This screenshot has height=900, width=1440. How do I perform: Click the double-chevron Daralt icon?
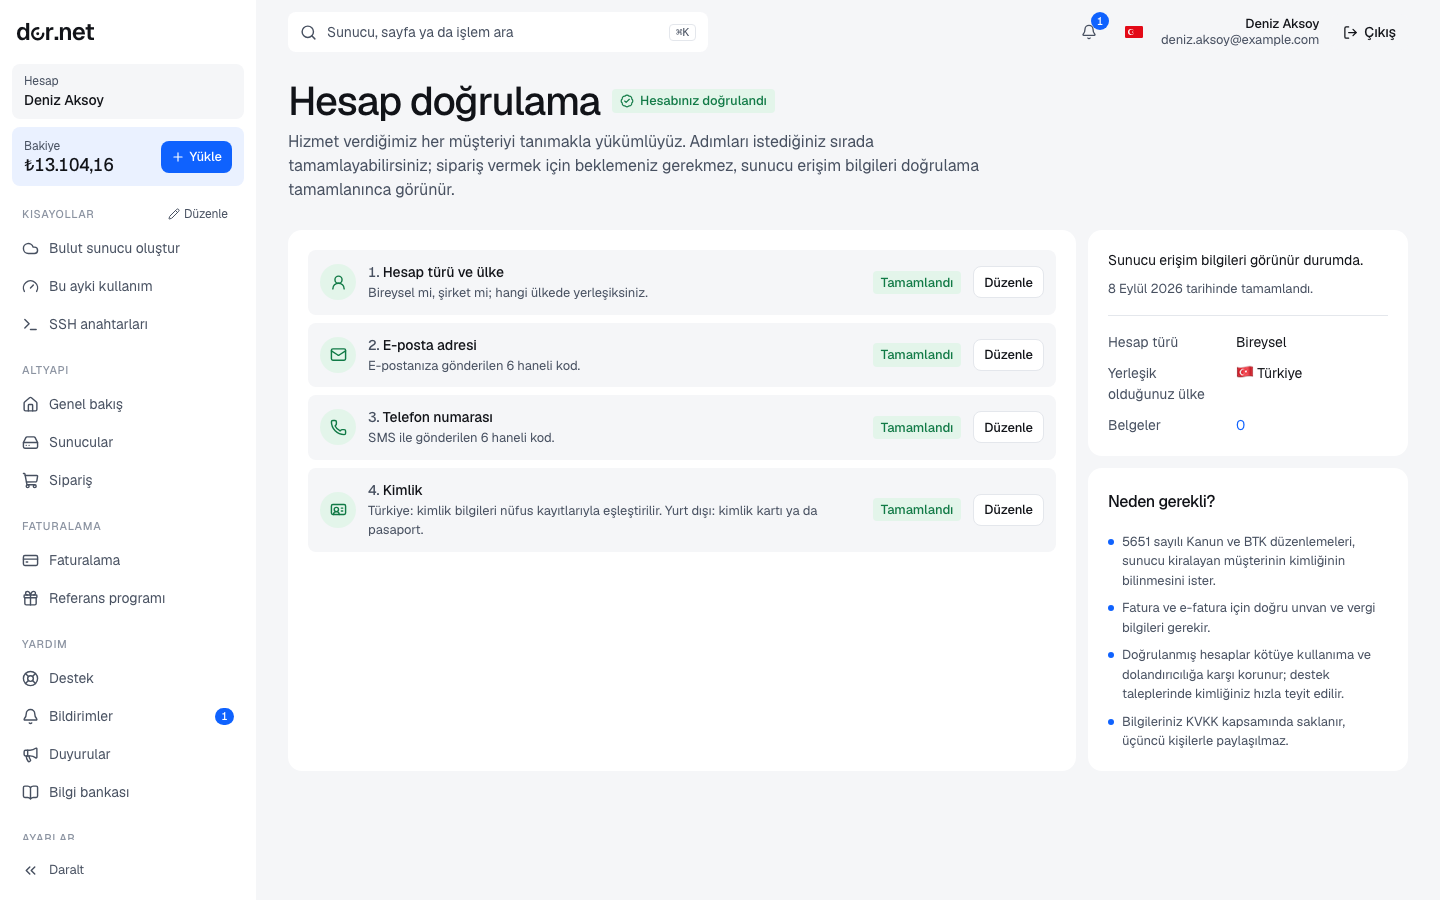pos(31,870)
